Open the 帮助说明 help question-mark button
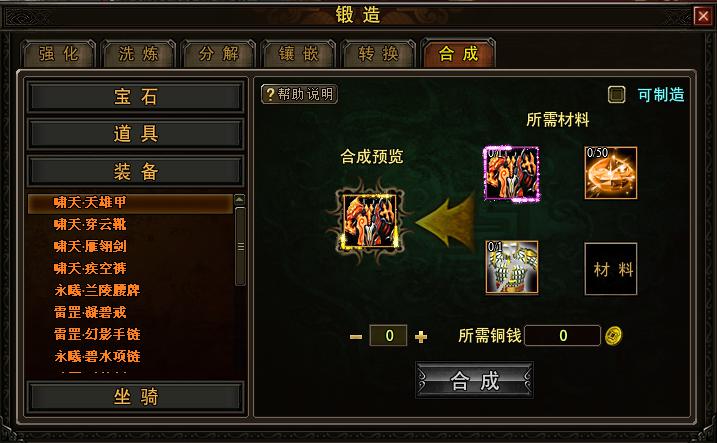 pyautogui.click(x=299, y=94)
